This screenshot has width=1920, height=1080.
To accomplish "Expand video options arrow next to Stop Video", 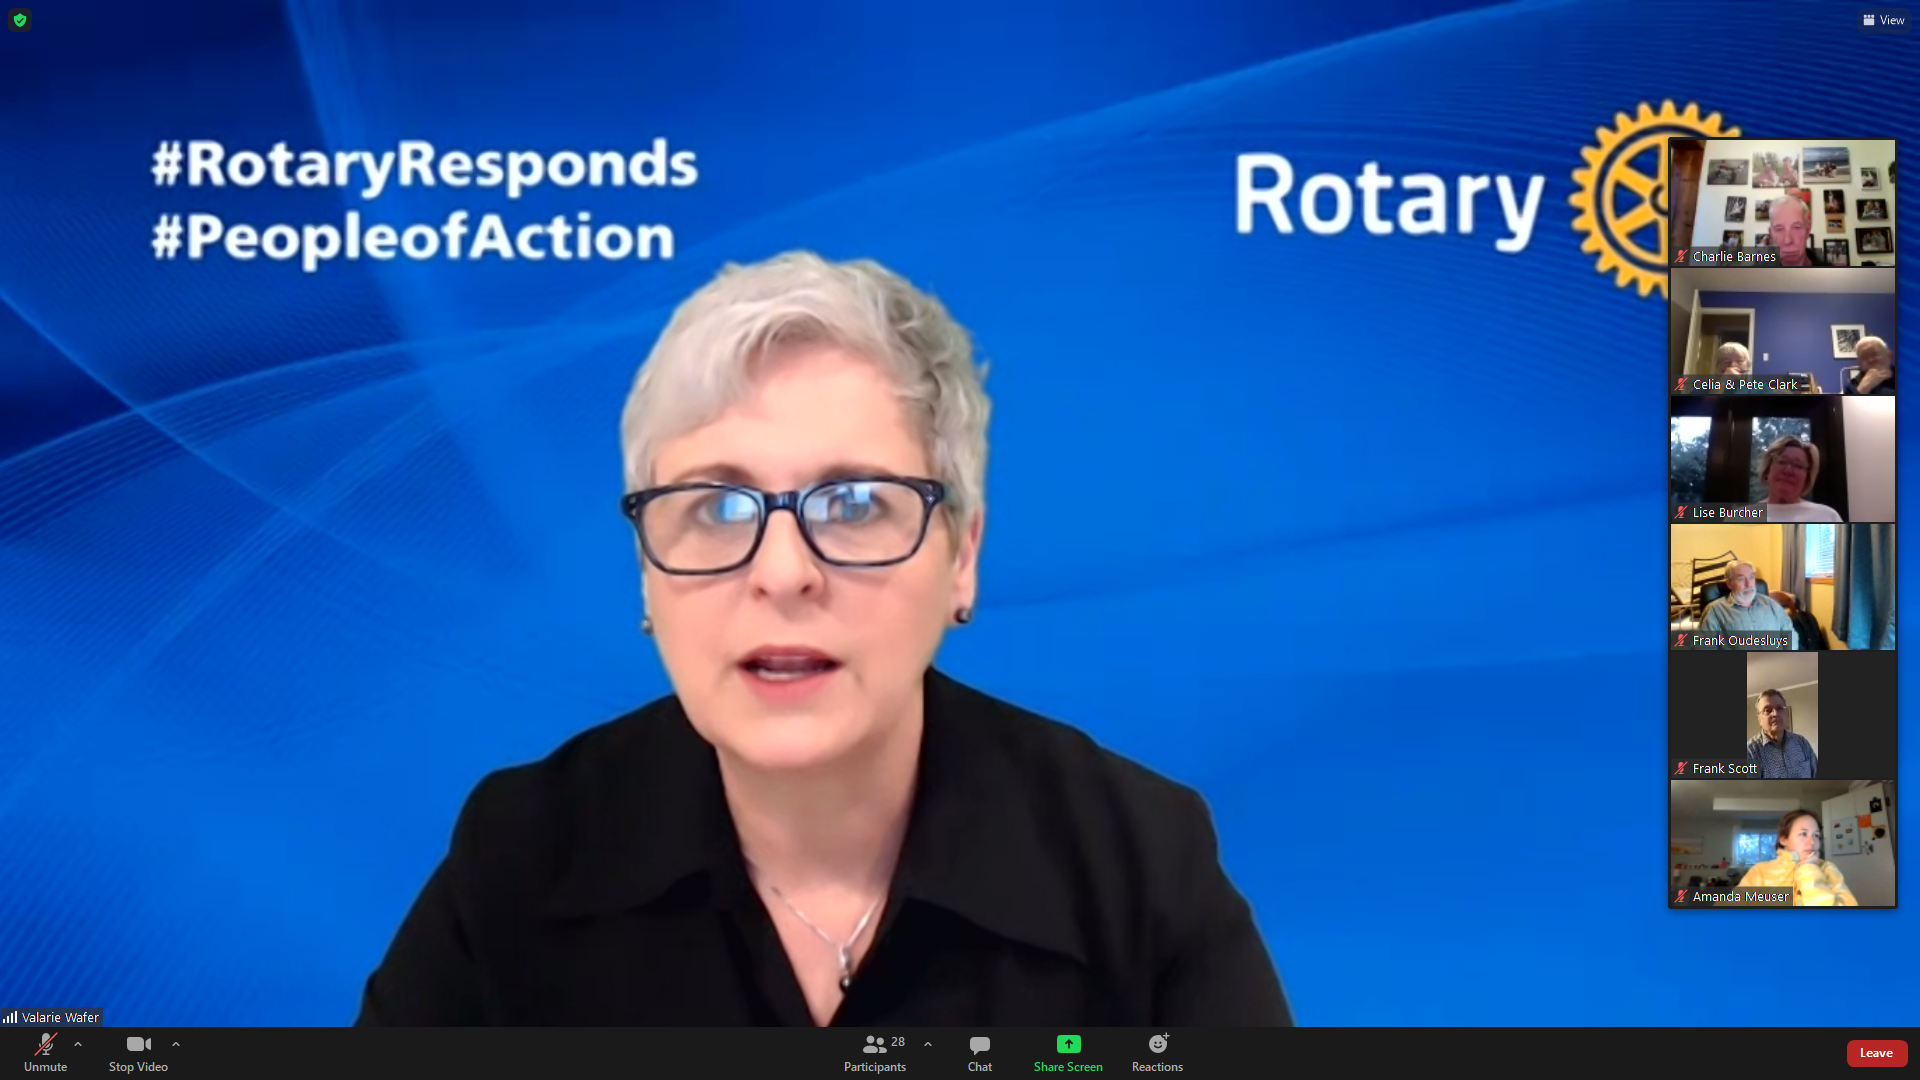I will [176, 1044].
